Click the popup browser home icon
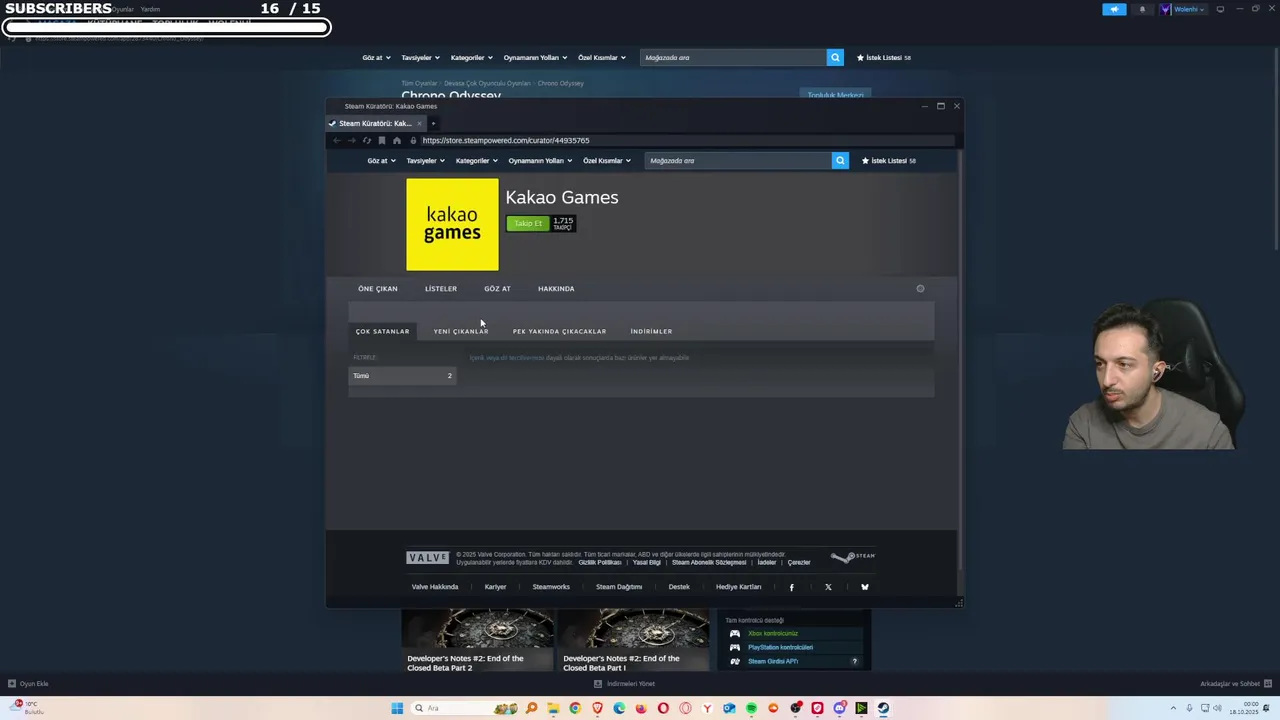The height and width of the screenshot is (720, 1280). click(x=396, y=140)
